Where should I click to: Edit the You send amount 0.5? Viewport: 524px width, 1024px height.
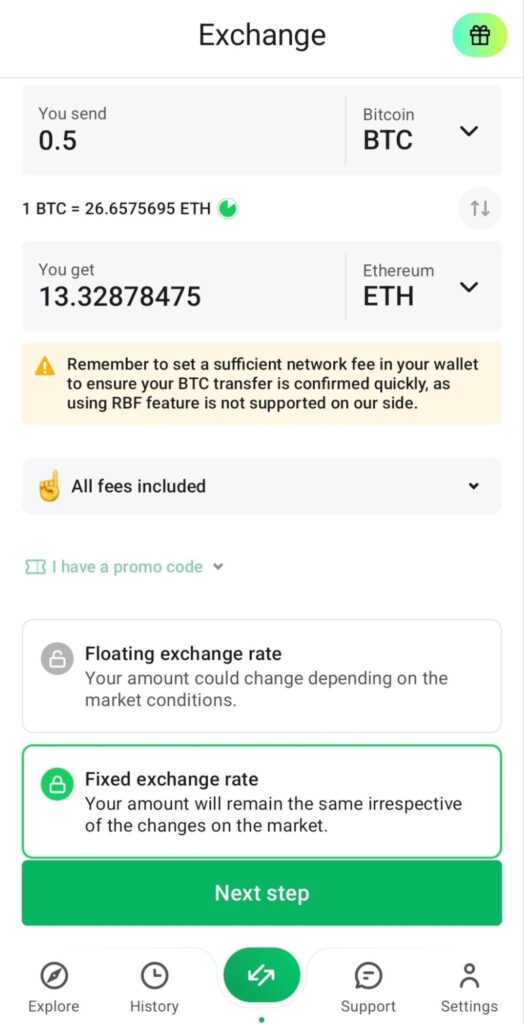(183, 130)
